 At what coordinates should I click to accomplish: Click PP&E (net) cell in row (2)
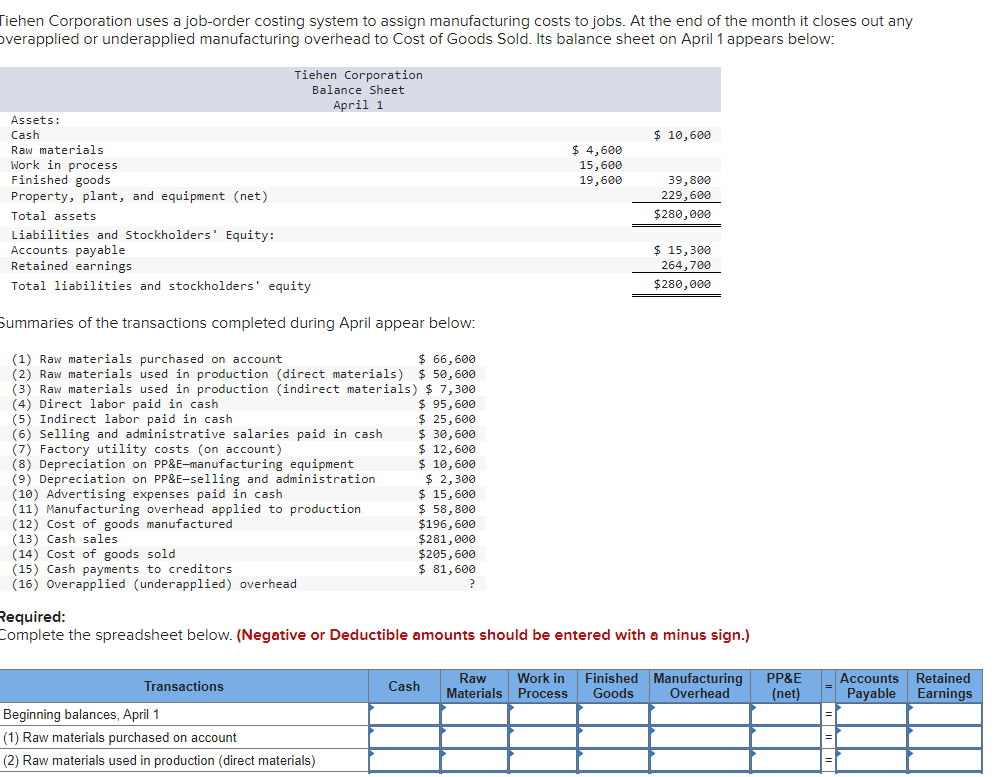click(786, 760)
